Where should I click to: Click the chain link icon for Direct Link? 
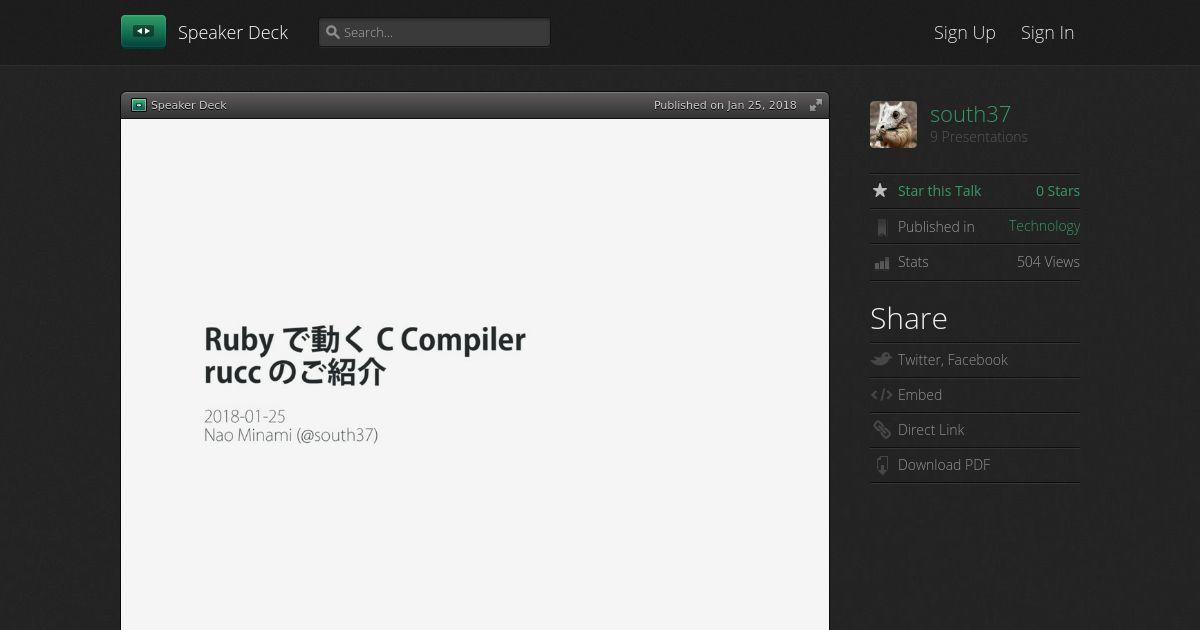click(x=881, y=430)
